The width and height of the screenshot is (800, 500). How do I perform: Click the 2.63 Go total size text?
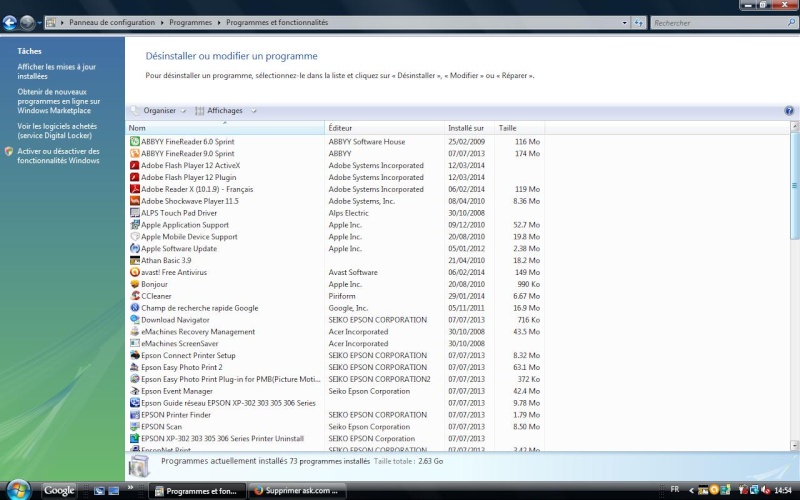pos(430,461)
